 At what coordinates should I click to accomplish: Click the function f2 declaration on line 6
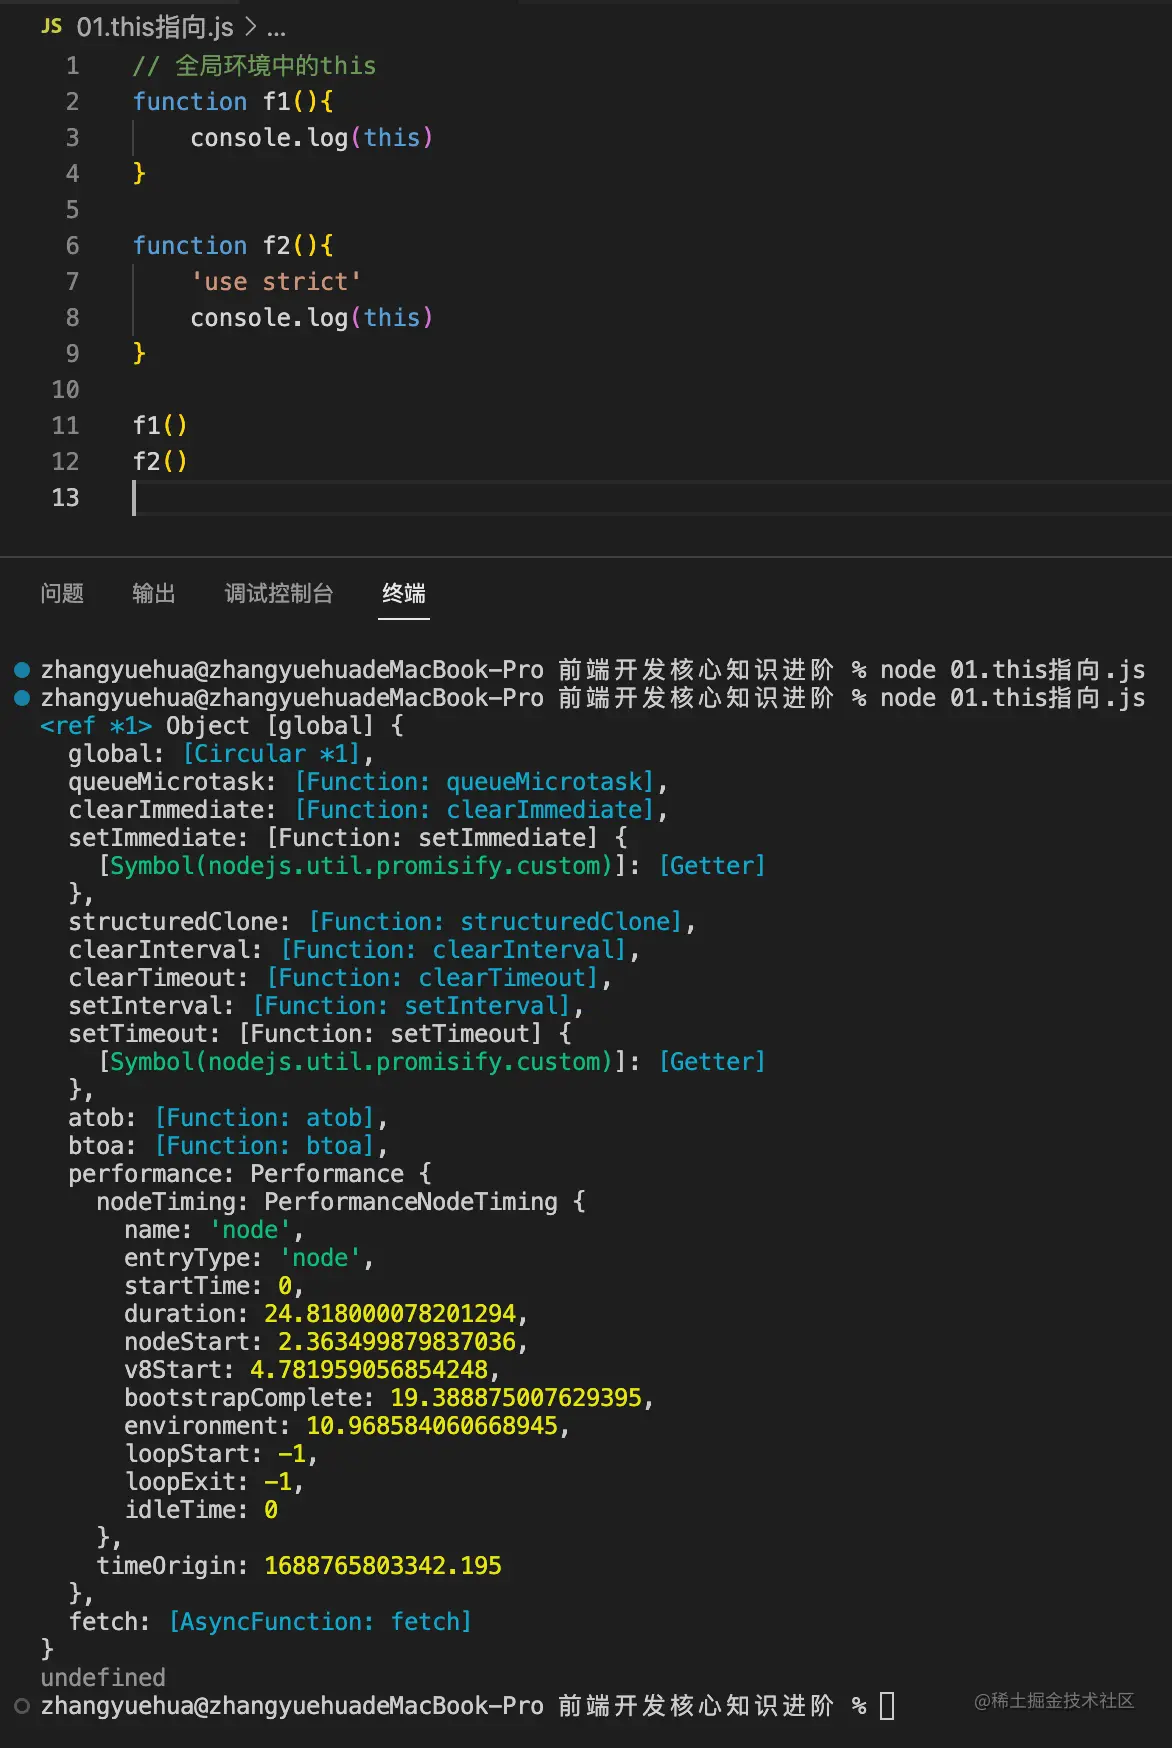[x=233, y=246]
